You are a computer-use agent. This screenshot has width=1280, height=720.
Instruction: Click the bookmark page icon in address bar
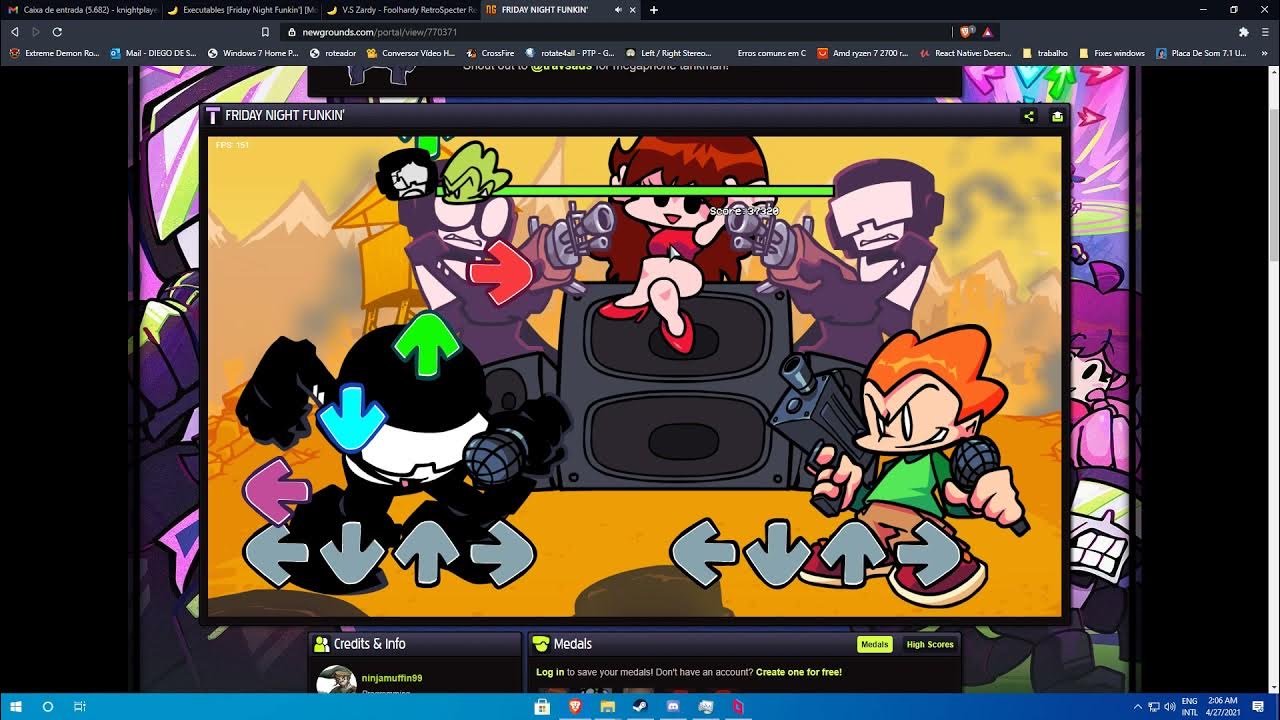click(x=265, y=32)
